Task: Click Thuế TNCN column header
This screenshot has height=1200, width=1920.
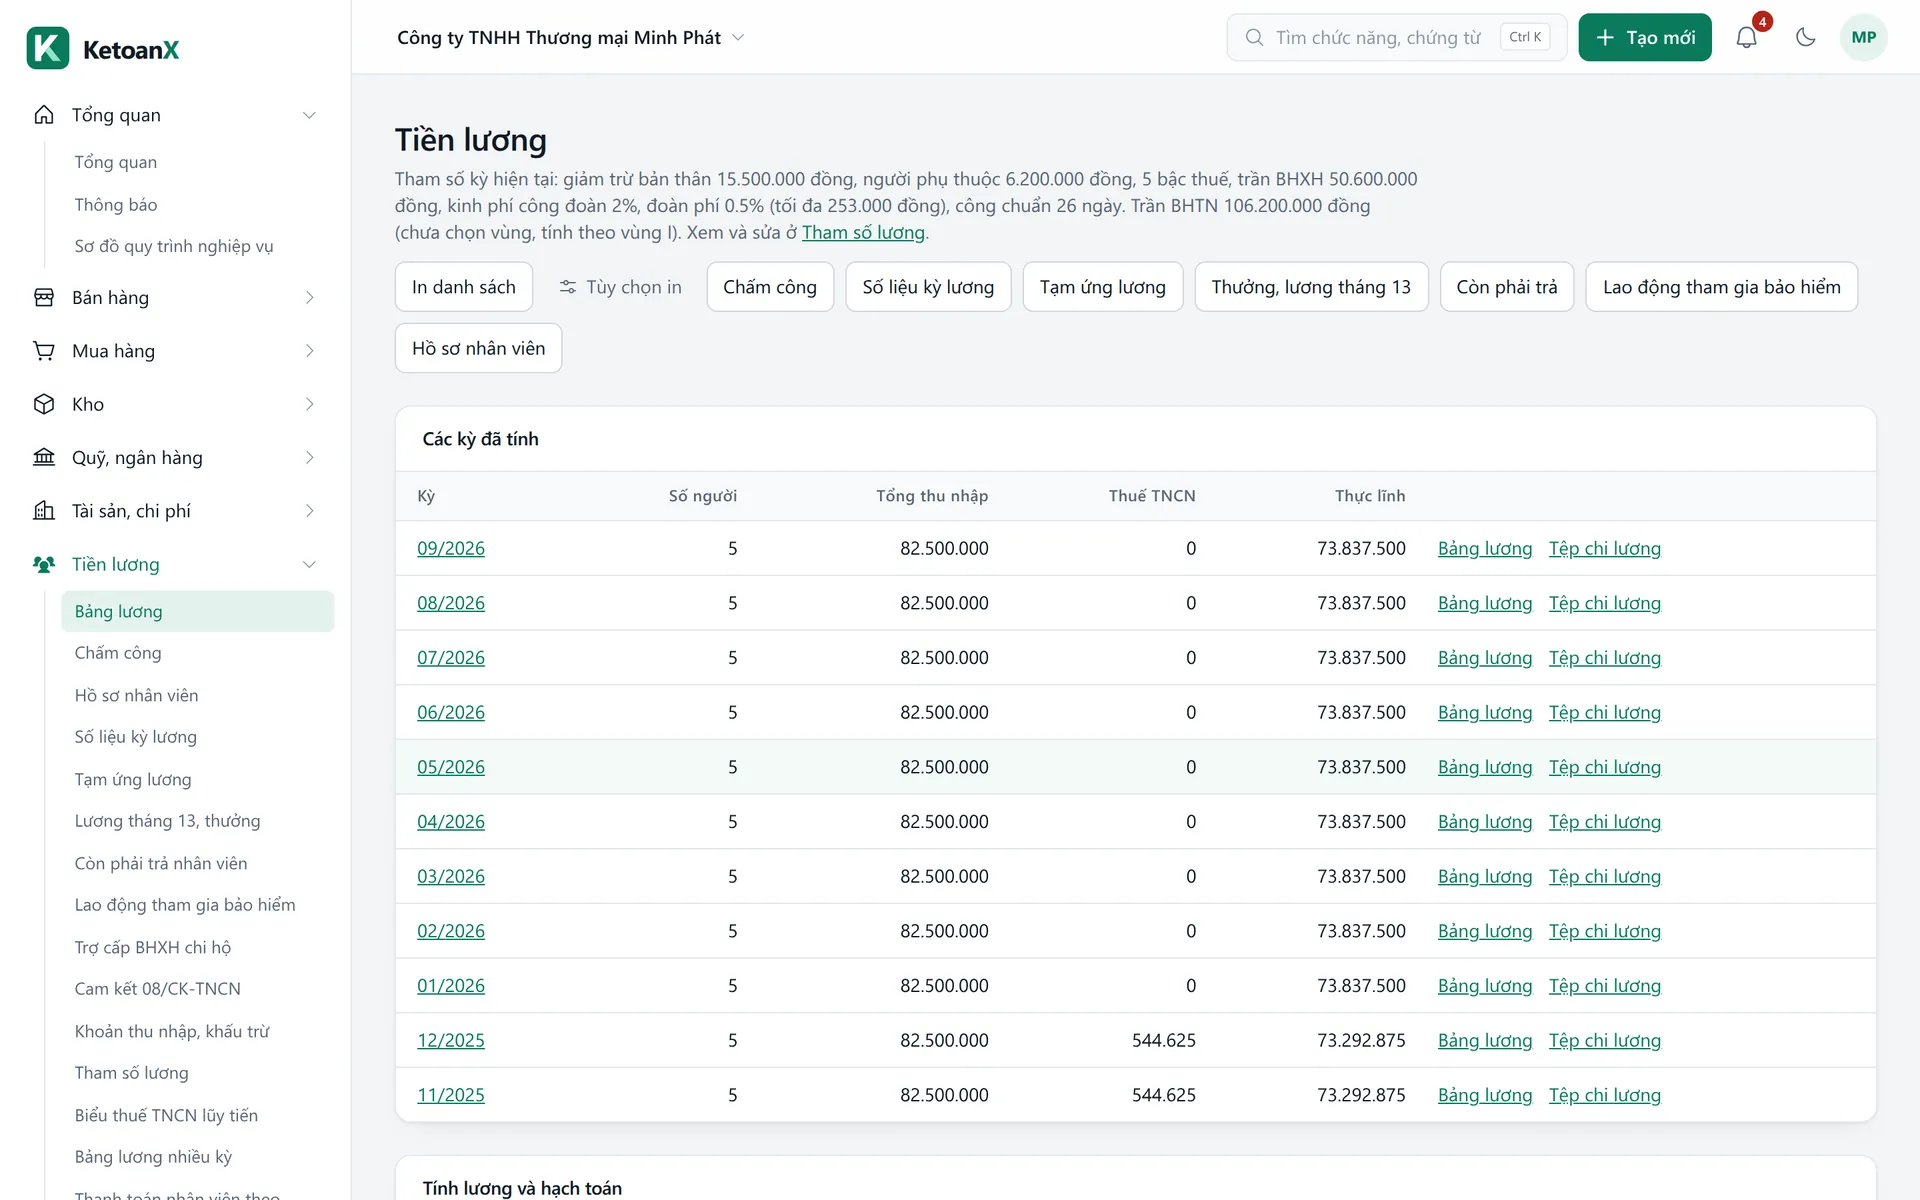Action: coord(1152,496)
